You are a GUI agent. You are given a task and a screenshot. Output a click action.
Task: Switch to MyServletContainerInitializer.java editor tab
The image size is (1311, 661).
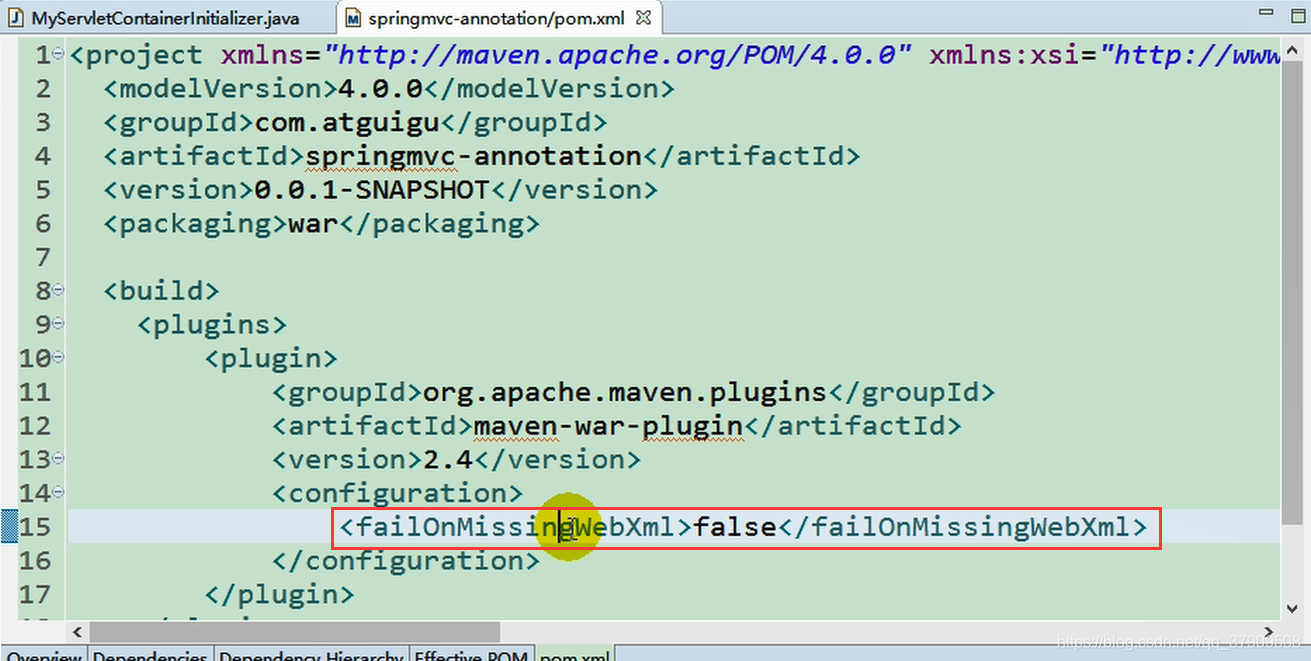(165, 18)
